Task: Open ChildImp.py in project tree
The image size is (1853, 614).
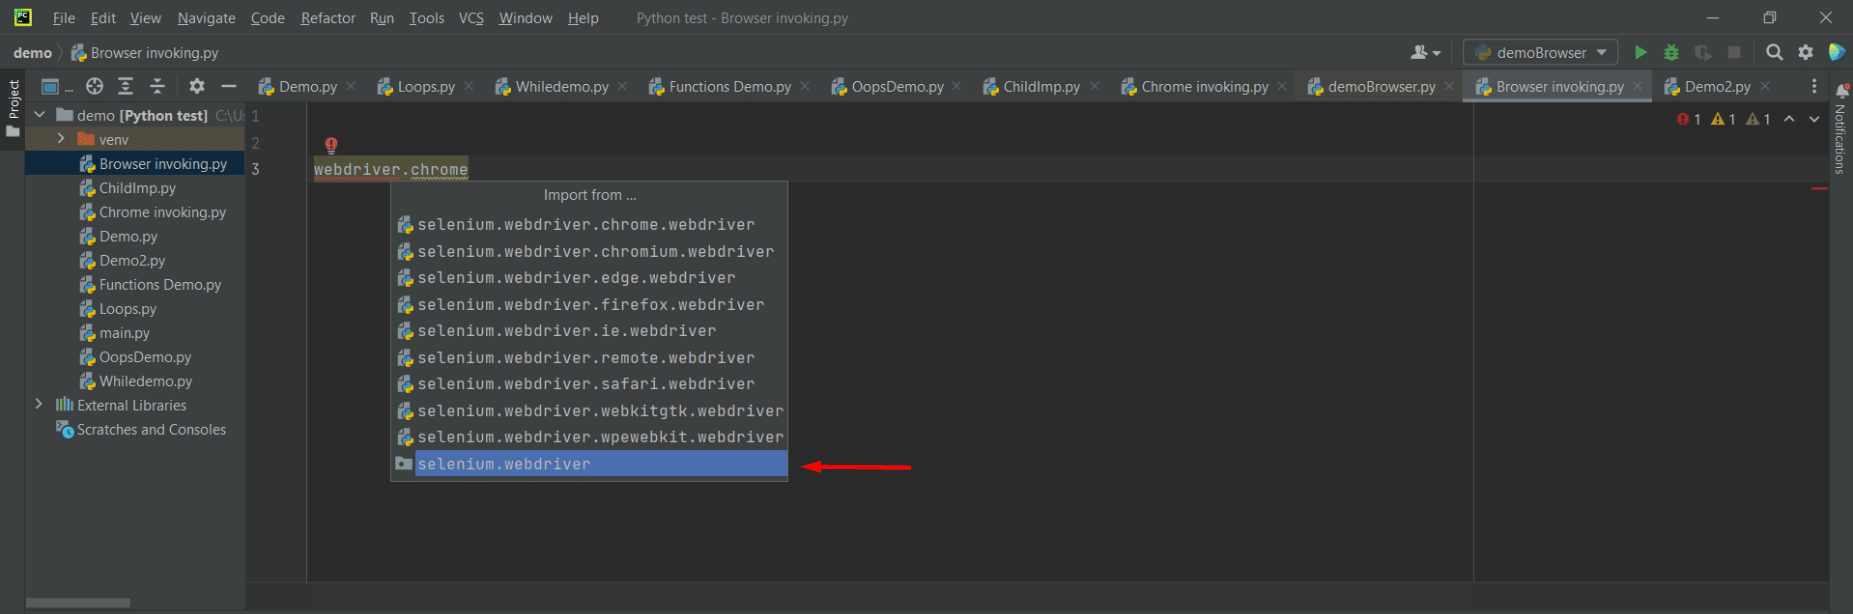Action: pyautogui.click(x=137, y=188)
